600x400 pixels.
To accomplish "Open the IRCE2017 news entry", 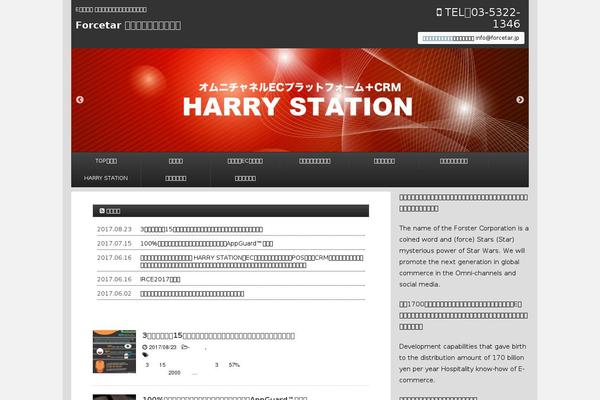I will pyautogui.click(x=160, y=279).
